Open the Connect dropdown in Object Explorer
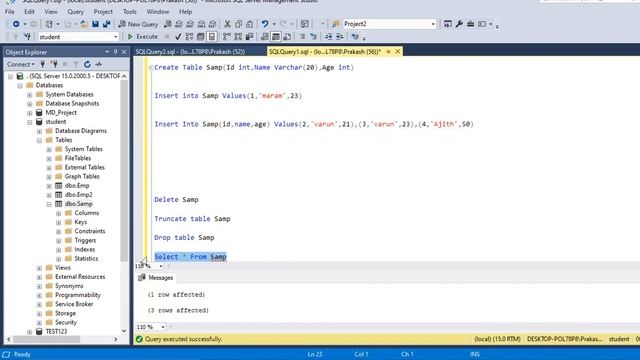 coord(20,64)
